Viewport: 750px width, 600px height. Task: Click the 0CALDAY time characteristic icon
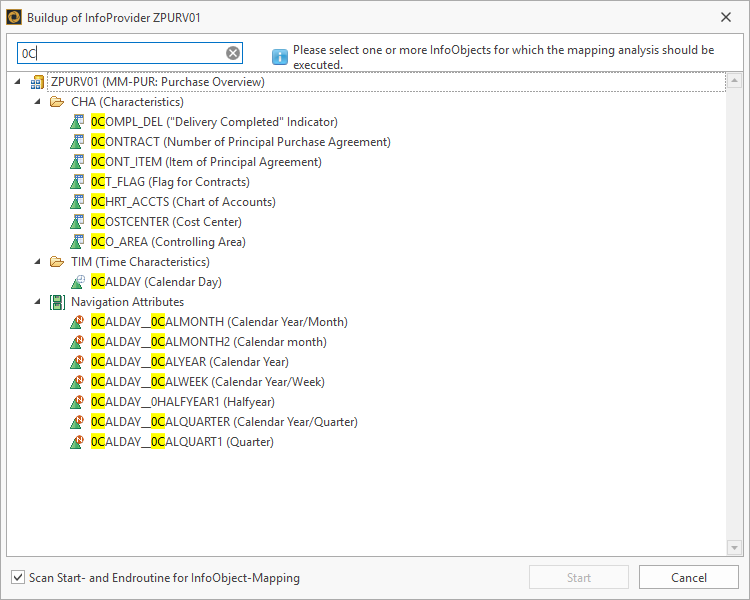tap(77, 282)
